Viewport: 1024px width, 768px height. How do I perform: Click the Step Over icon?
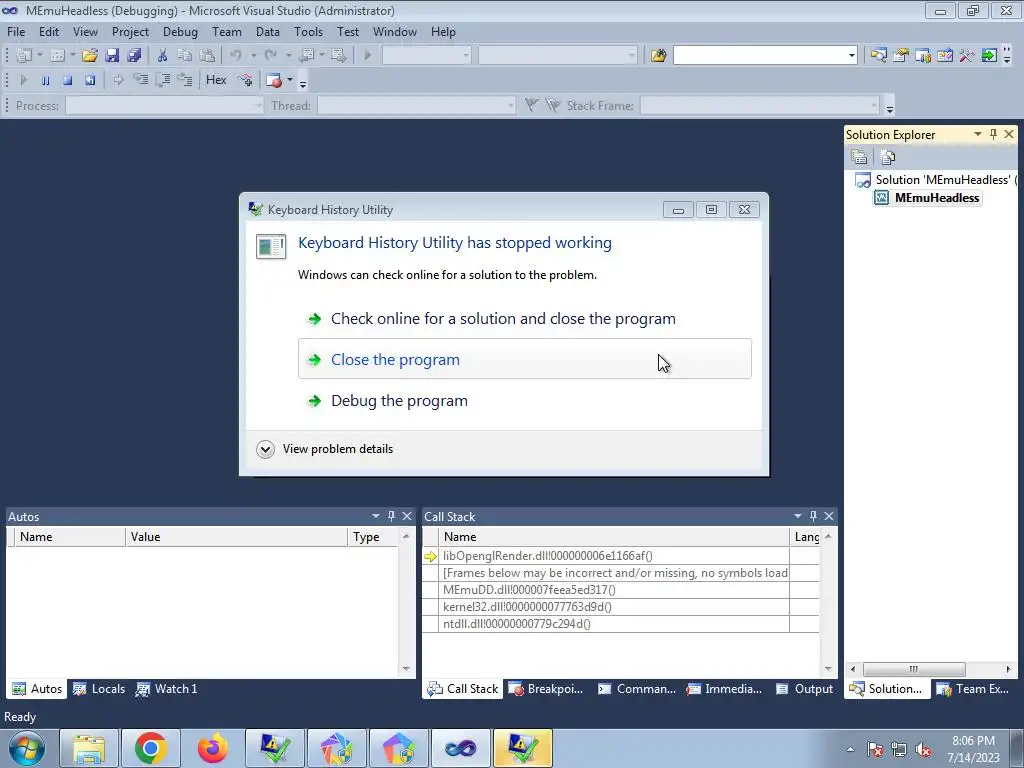163,80
